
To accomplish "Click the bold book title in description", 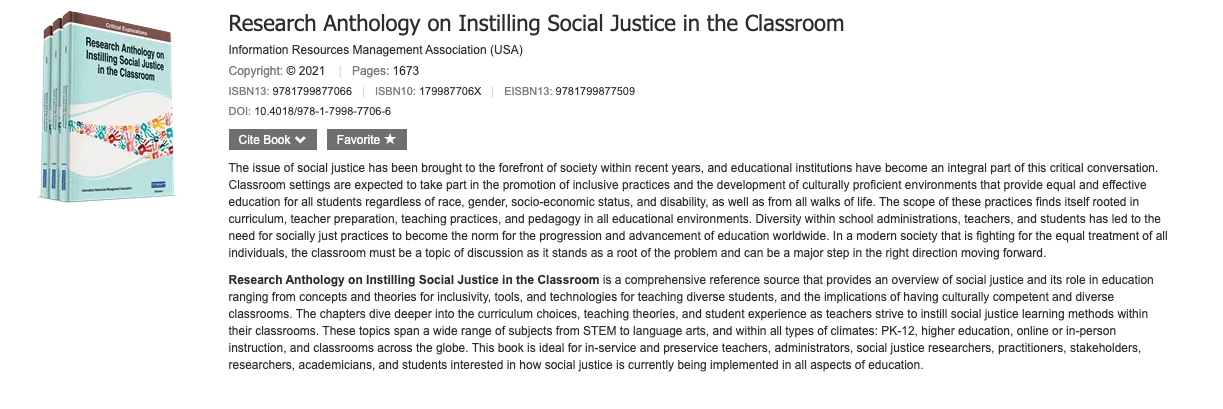I will point(413,279).
